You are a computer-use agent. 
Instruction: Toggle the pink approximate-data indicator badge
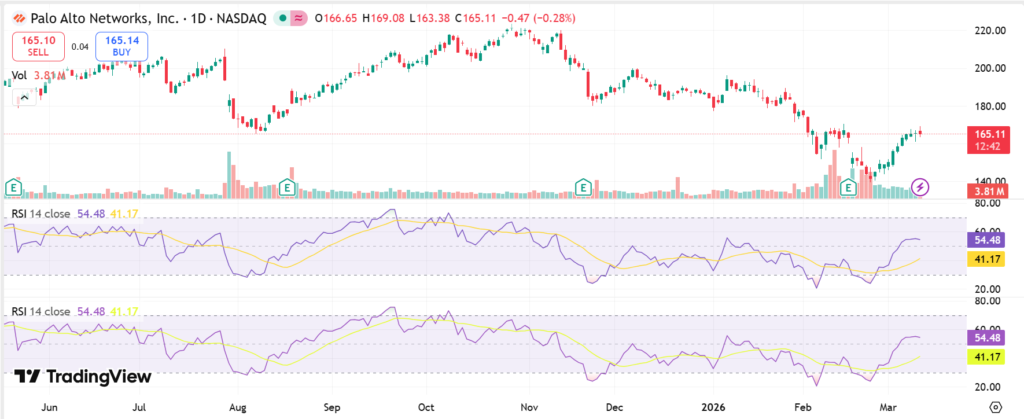point(296,20)
